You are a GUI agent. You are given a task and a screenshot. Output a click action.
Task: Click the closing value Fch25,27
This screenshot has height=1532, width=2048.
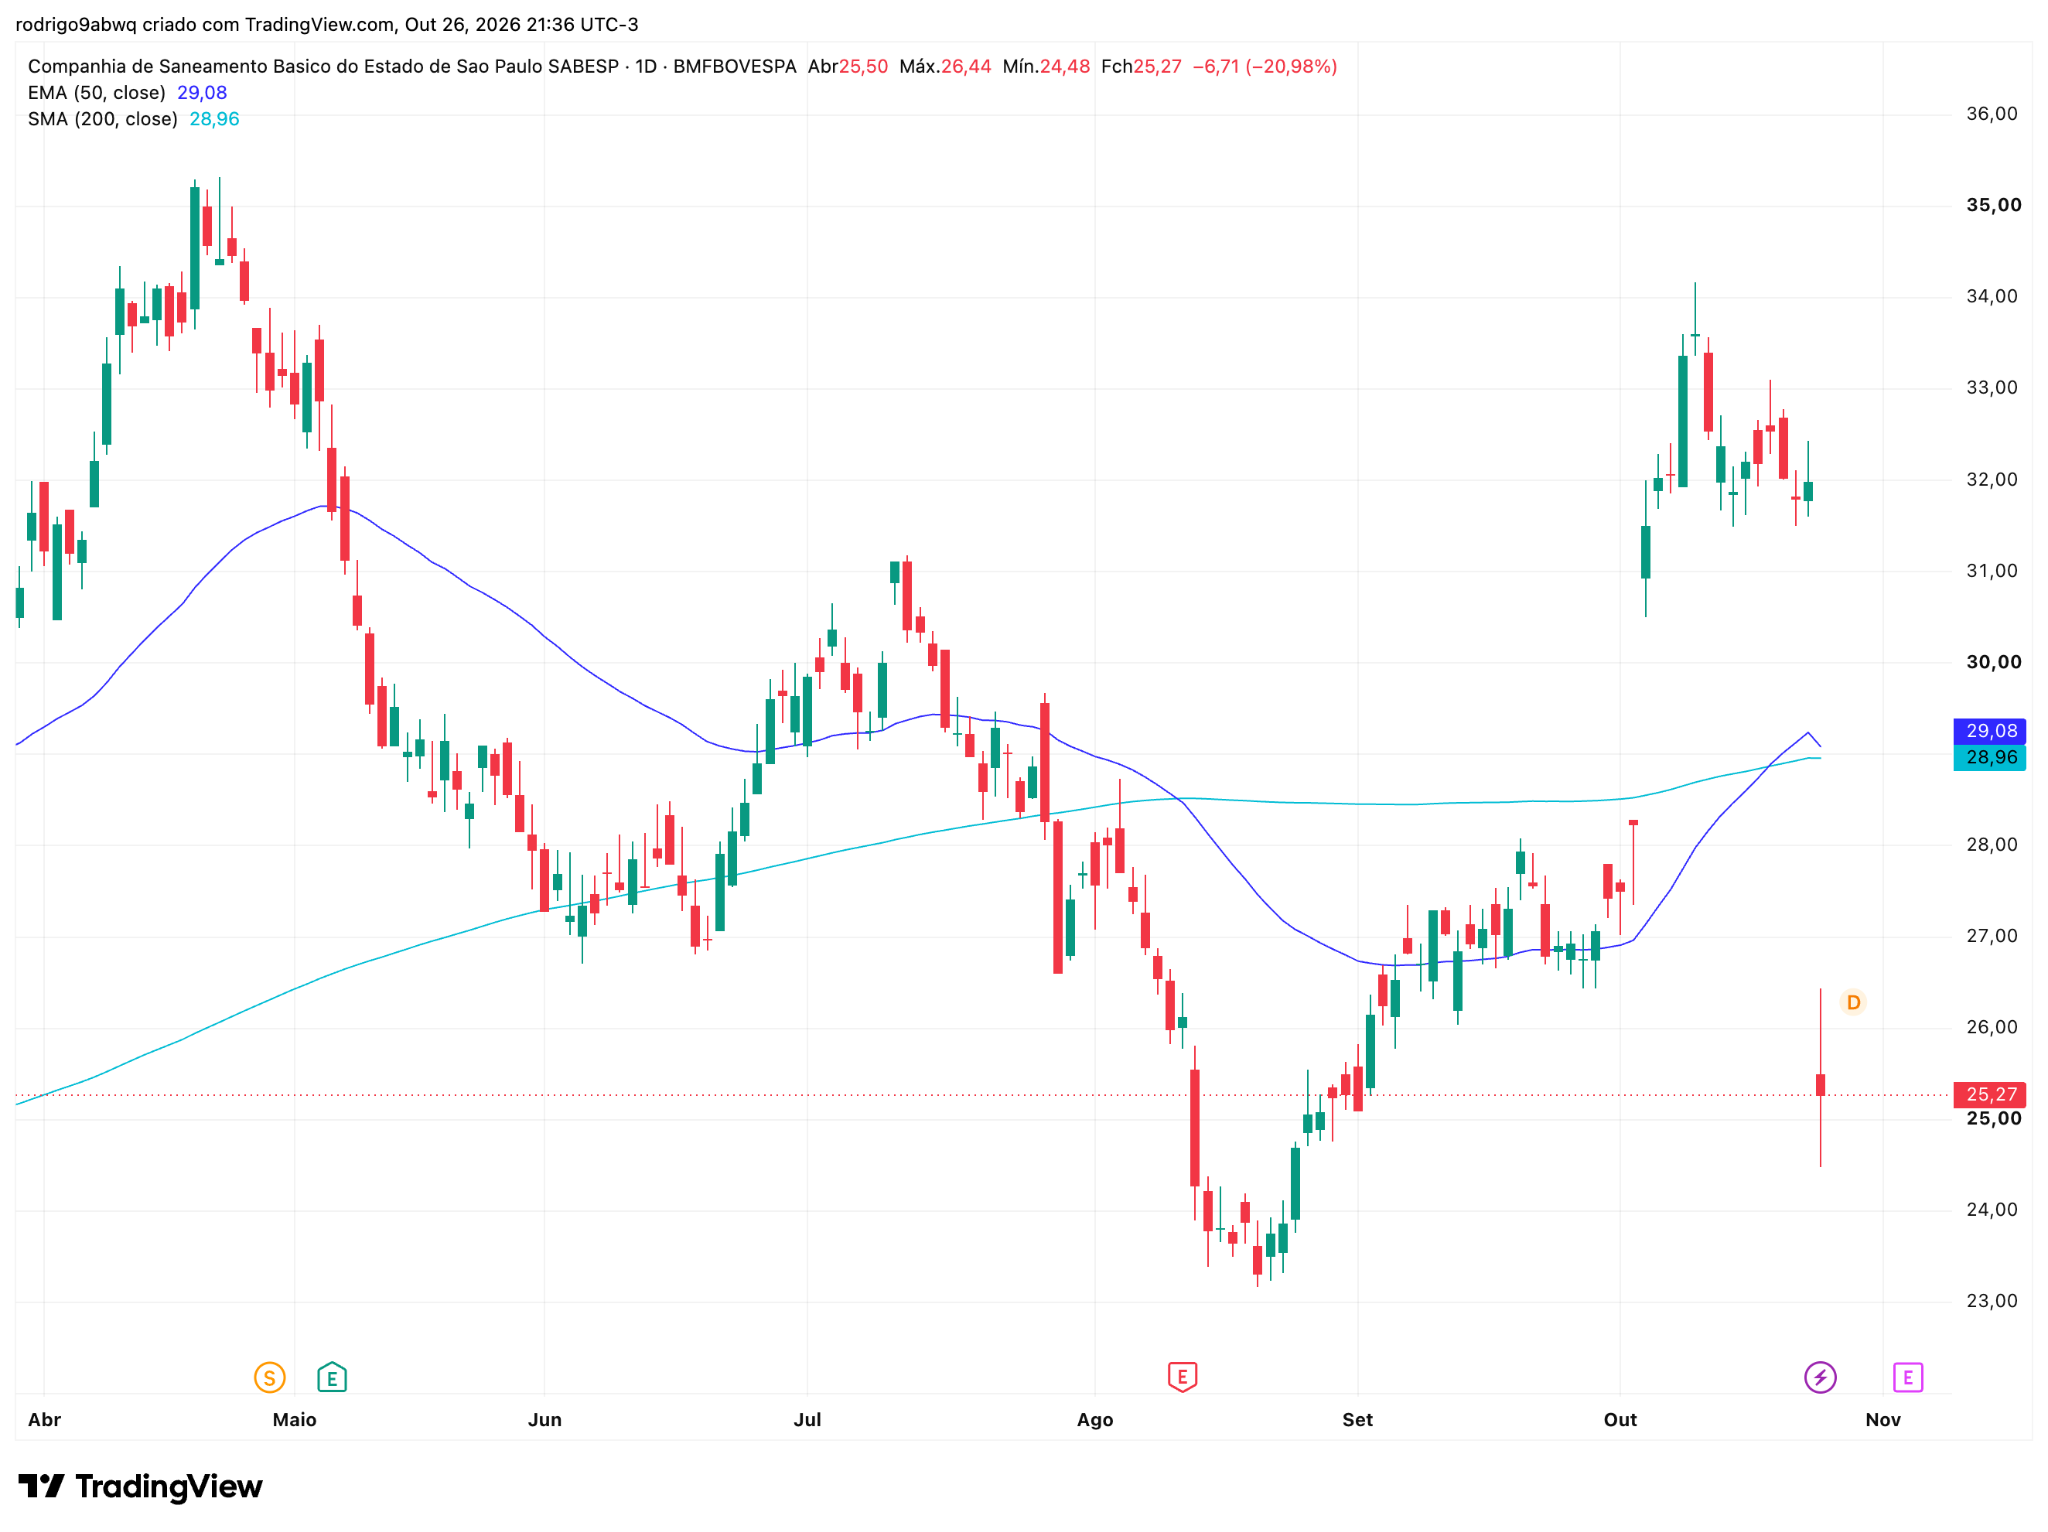[x=1141, y=67]
